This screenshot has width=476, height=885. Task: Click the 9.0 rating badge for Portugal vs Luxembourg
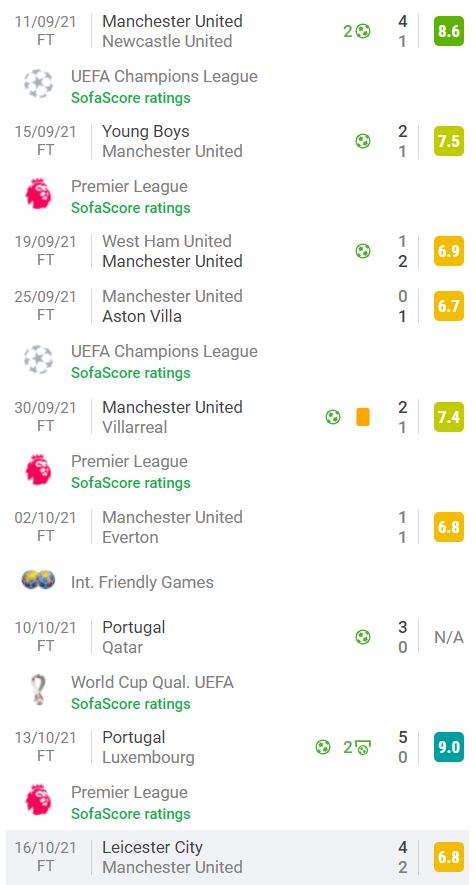tap(448, 747)
